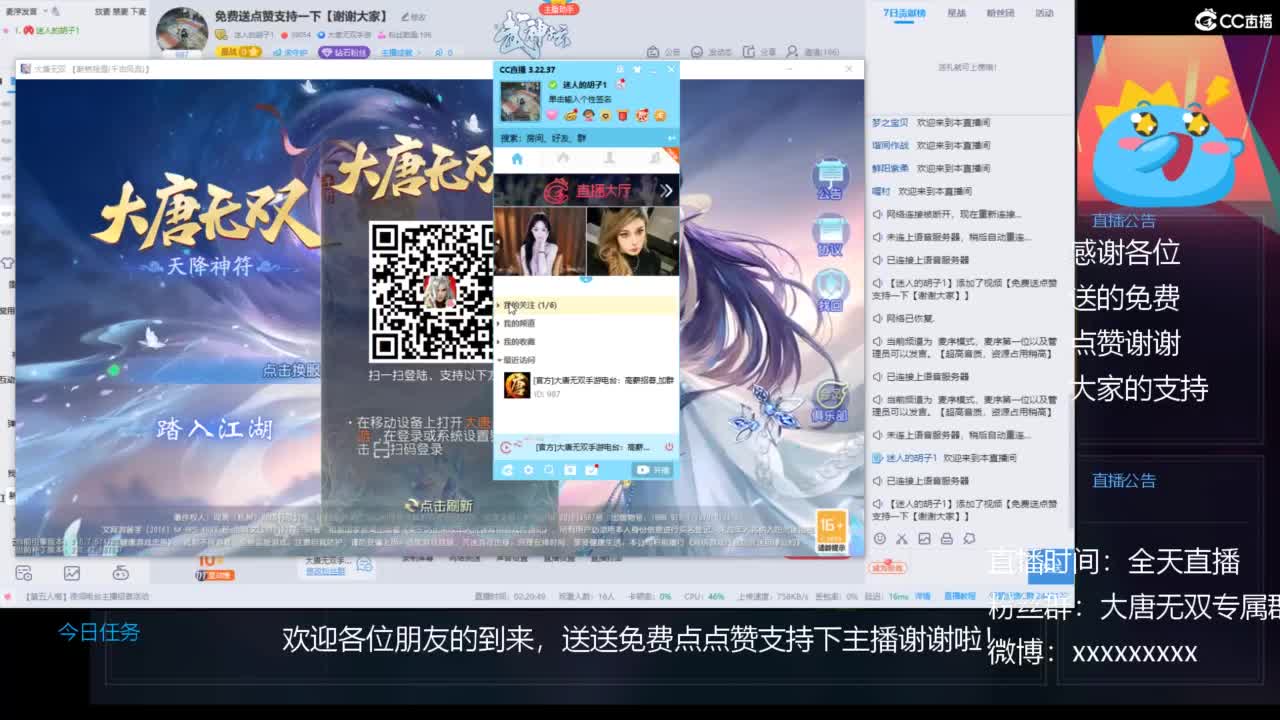The width and height of the screenshot is (1280, 720).
Task: Click the 点击换服 link
Action: (291, 370)
